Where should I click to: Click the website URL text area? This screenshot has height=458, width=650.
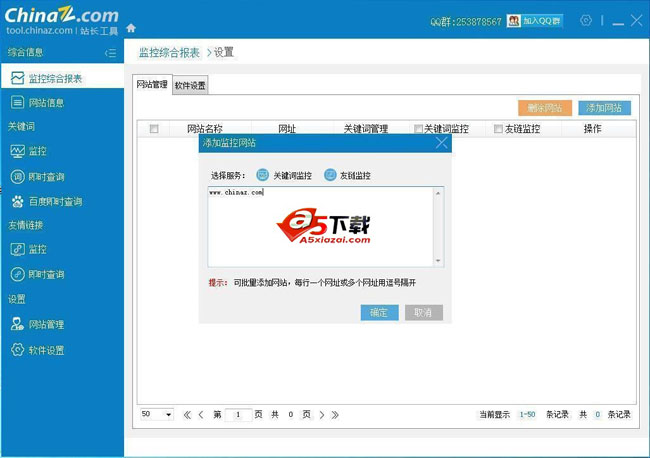point(320,227)
